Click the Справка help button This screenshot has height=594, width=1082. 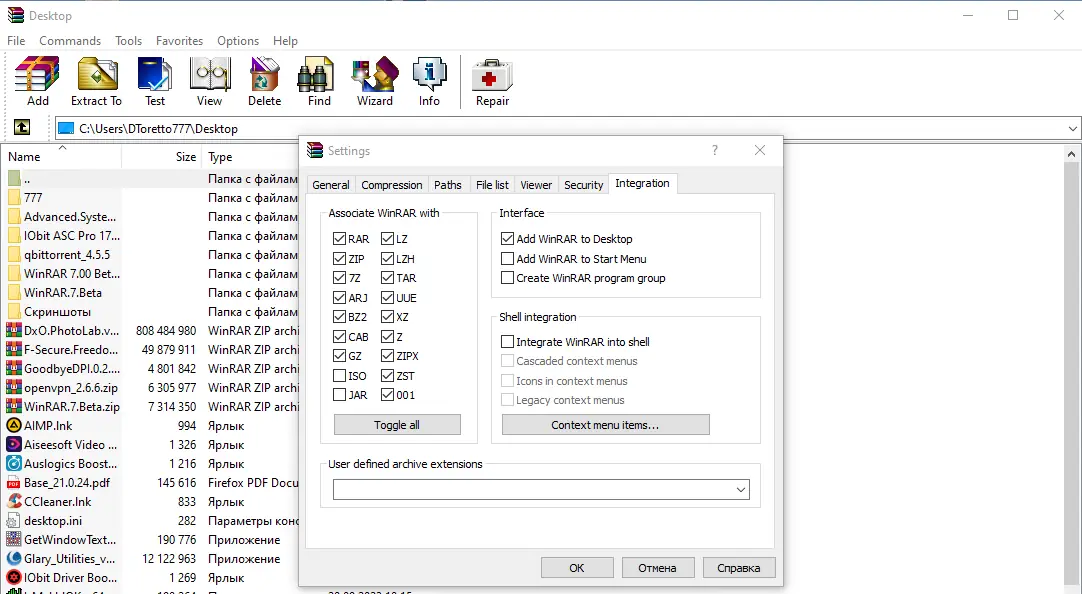pyautogui.click(x=738, y=568)
